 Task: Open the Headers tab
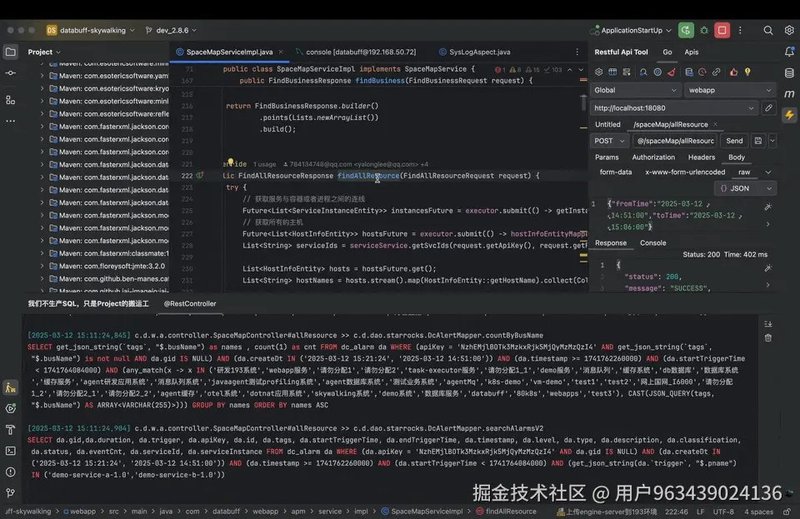coord(702,157)
